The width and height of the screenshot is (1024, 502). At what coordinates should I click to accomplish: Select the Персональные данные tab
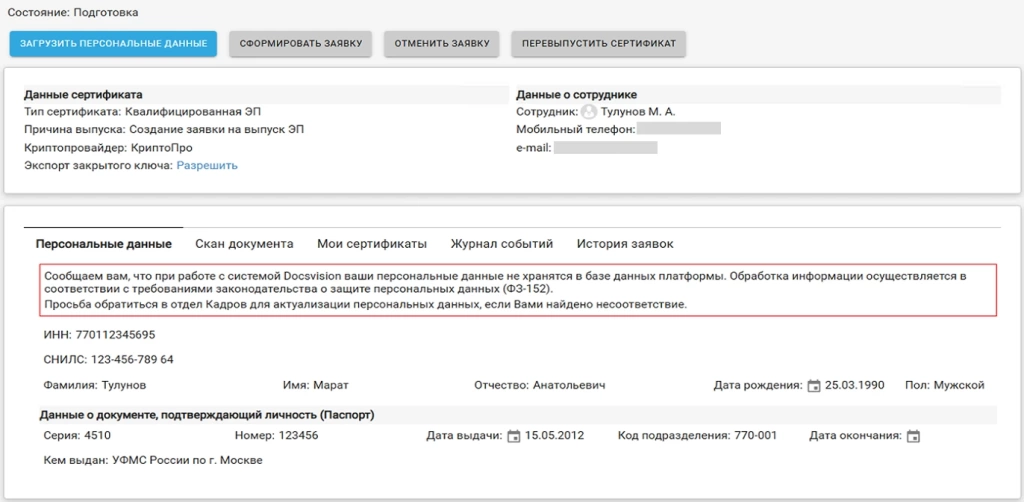coord(103,243)
